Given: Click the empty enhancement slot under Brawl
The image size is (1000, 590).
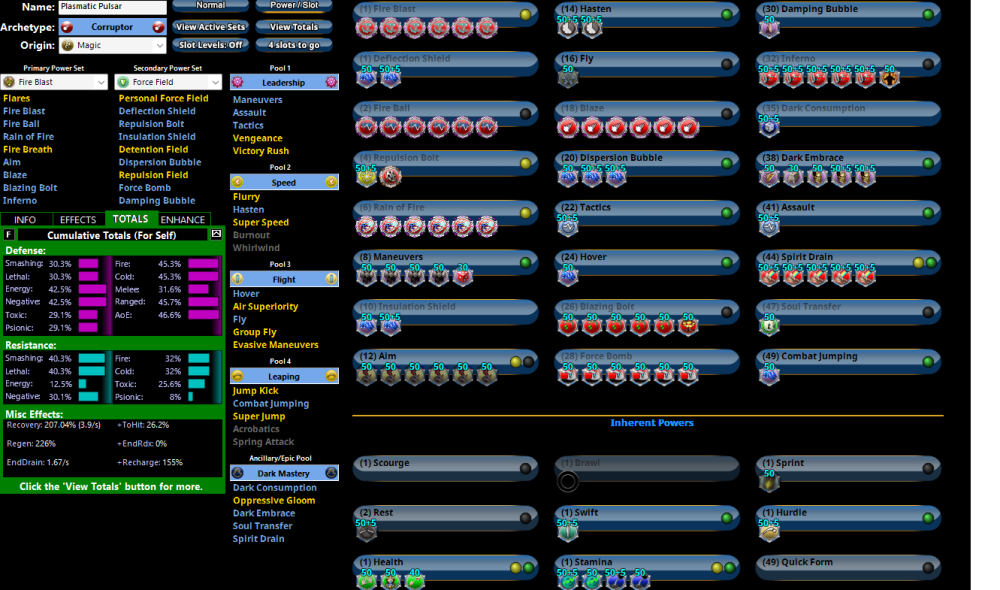Looking at the screenshot, I should pyautogui.click(x=568, y=481).
